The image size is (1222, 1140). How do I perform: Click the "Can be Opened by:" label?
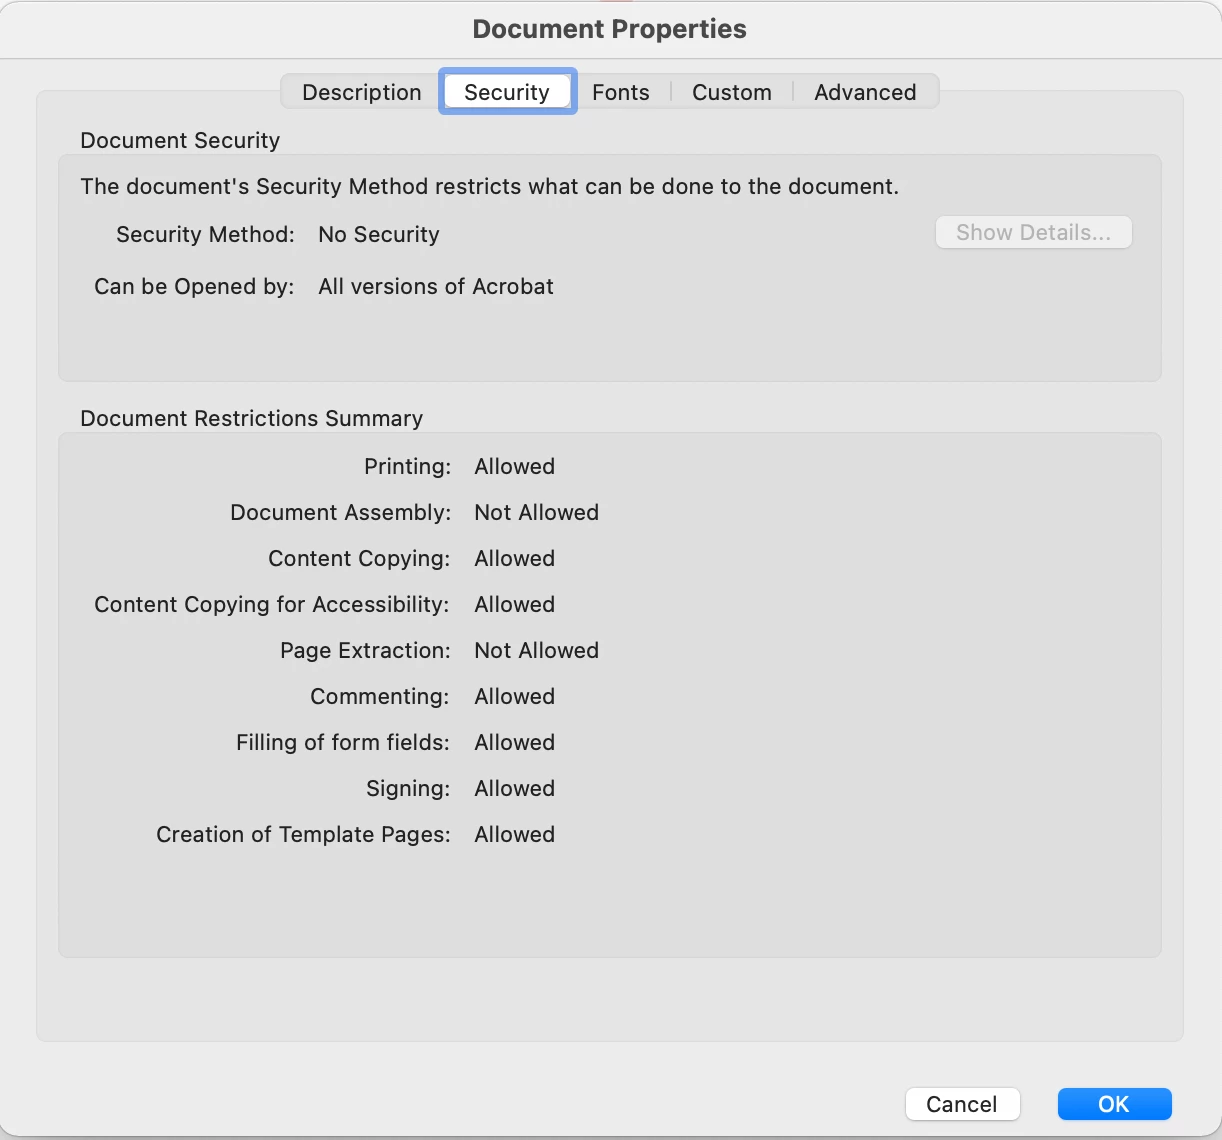click(194, 286)
